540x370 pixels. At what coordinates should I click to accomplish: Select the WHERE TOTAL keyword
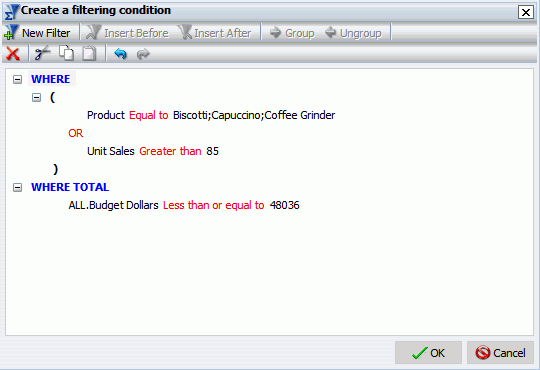pos(70,187)
